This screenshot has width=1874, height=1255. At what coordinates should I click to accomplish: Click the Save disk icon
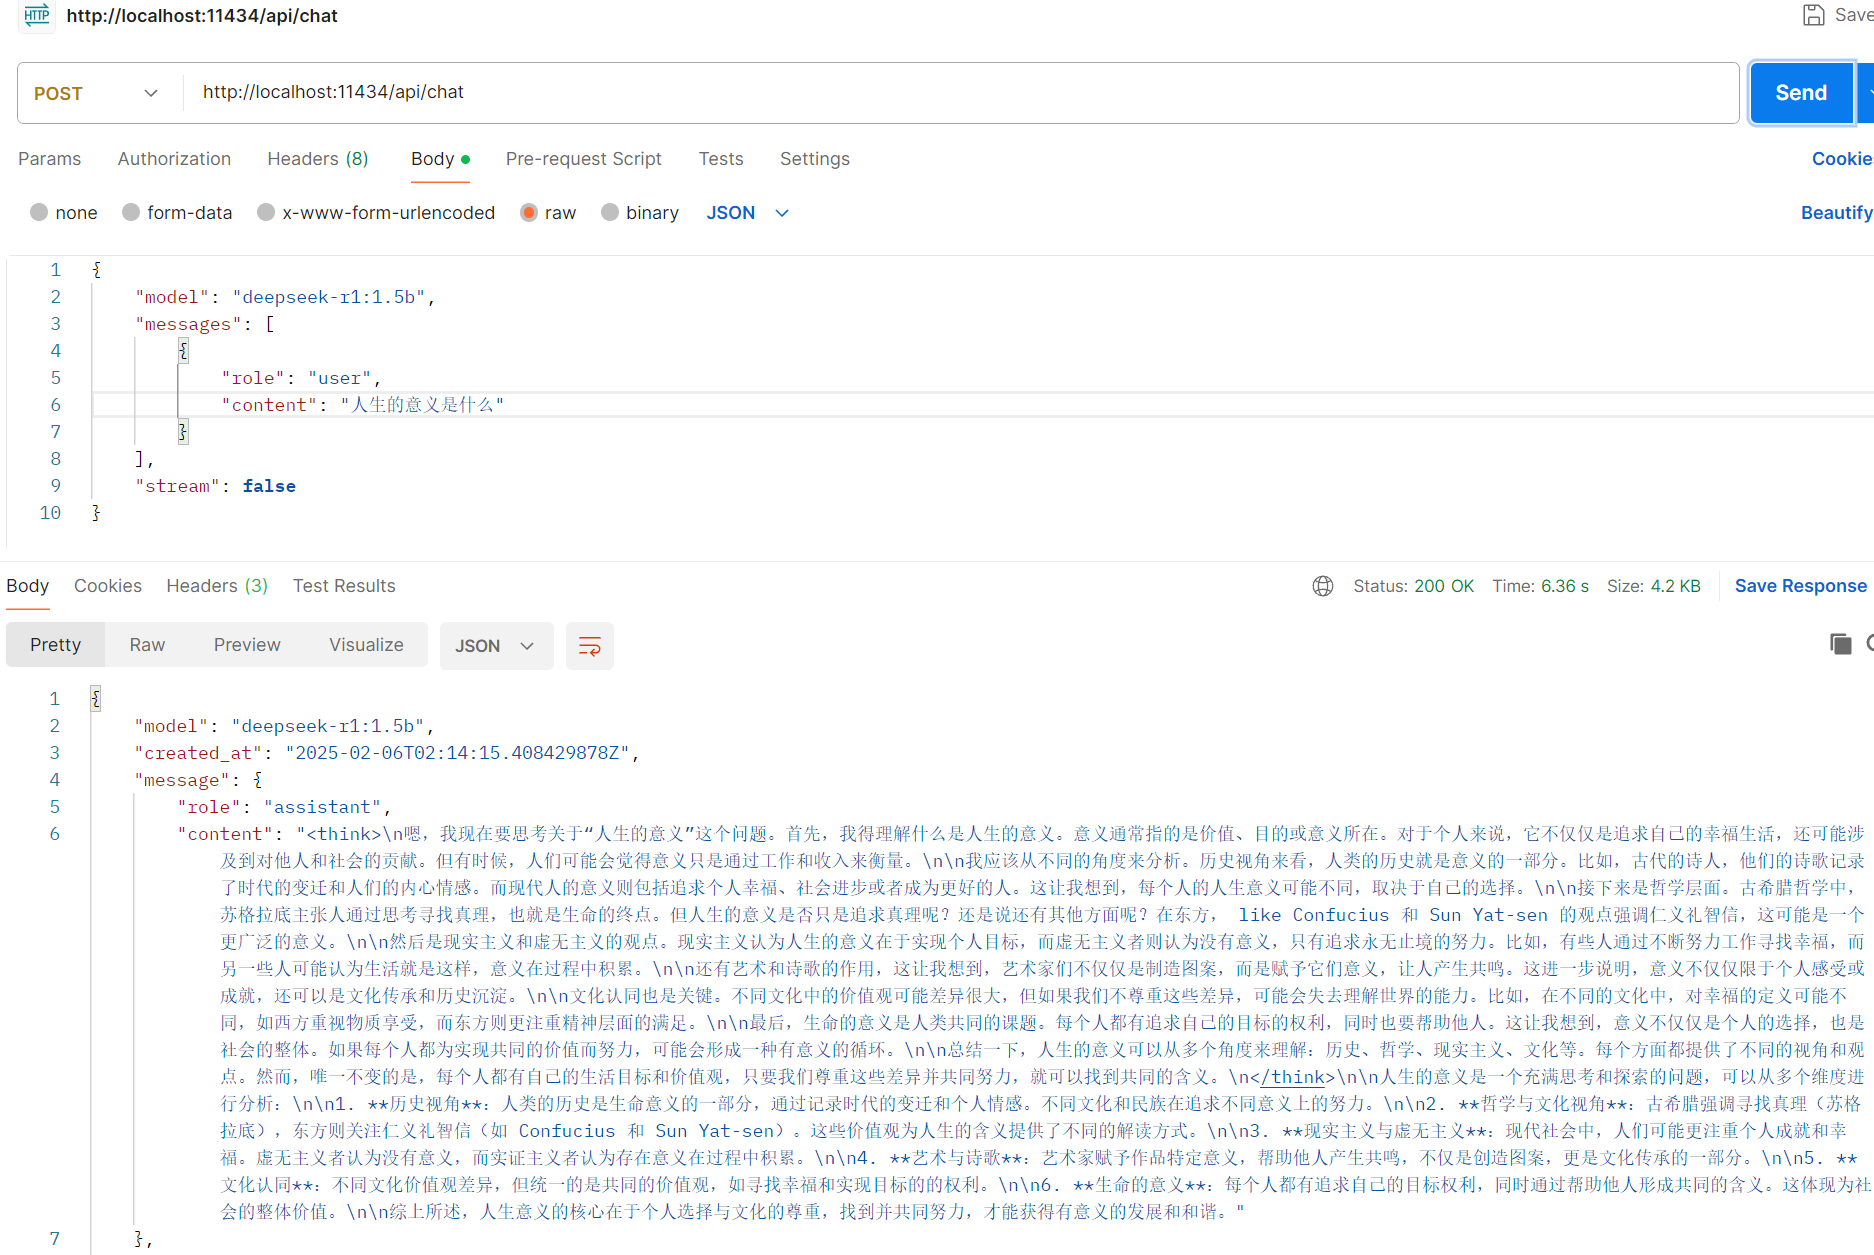coord(1813,15)
